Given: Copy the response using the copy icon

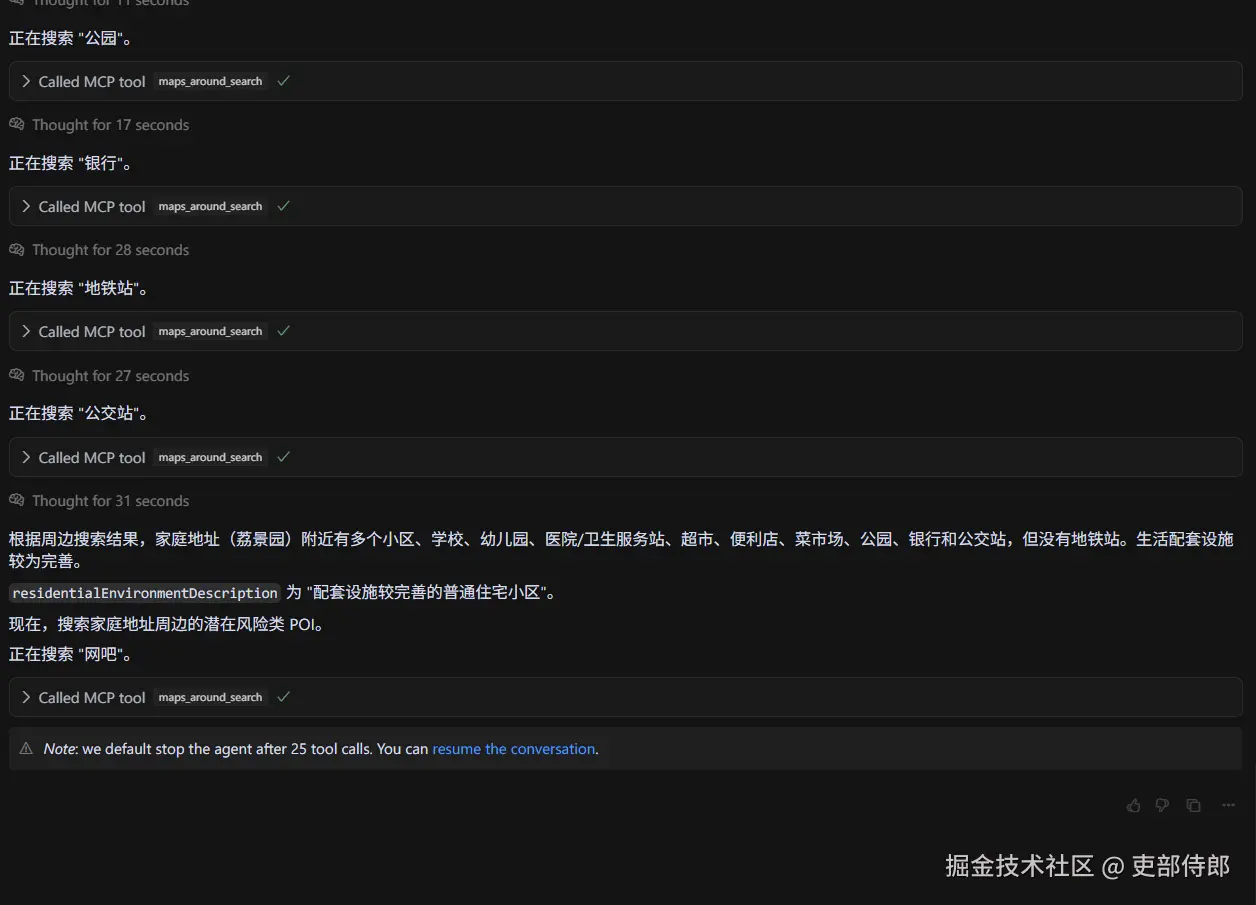Looking at the screenshot, I should coord(1193,805).
